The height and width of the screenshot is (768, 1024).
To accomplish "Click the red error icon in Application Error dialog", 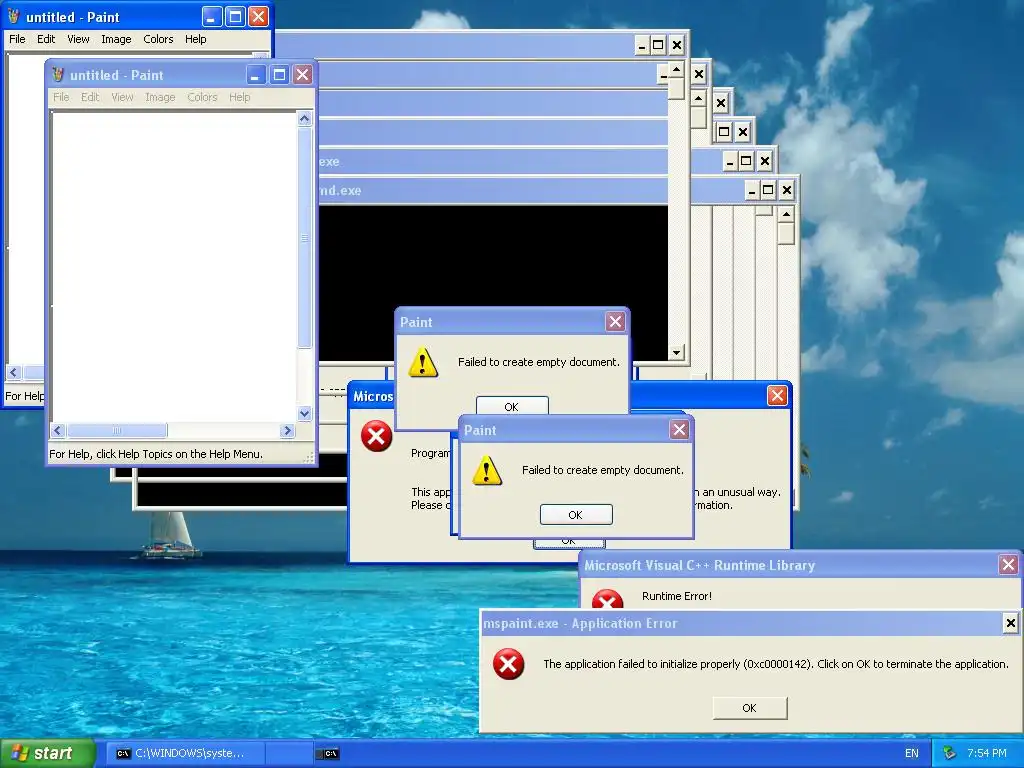I will point(508,664).
